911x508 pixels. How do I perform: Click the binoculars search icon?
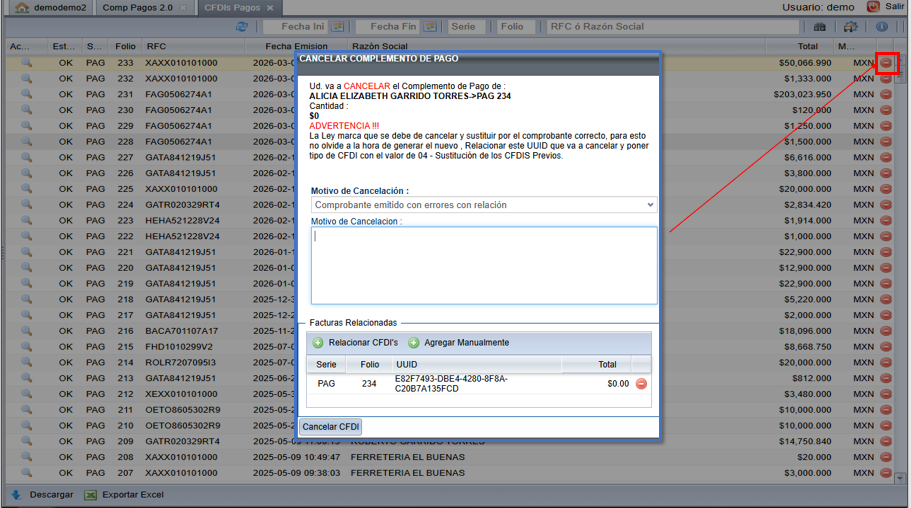820,27
